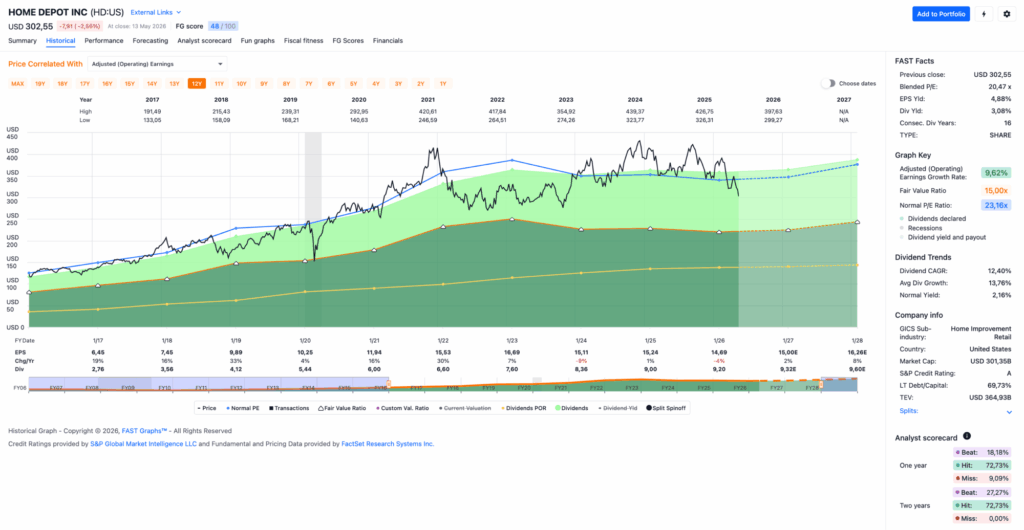Toggle the Price legend item
1024x530 pixels.
point(208,408)
